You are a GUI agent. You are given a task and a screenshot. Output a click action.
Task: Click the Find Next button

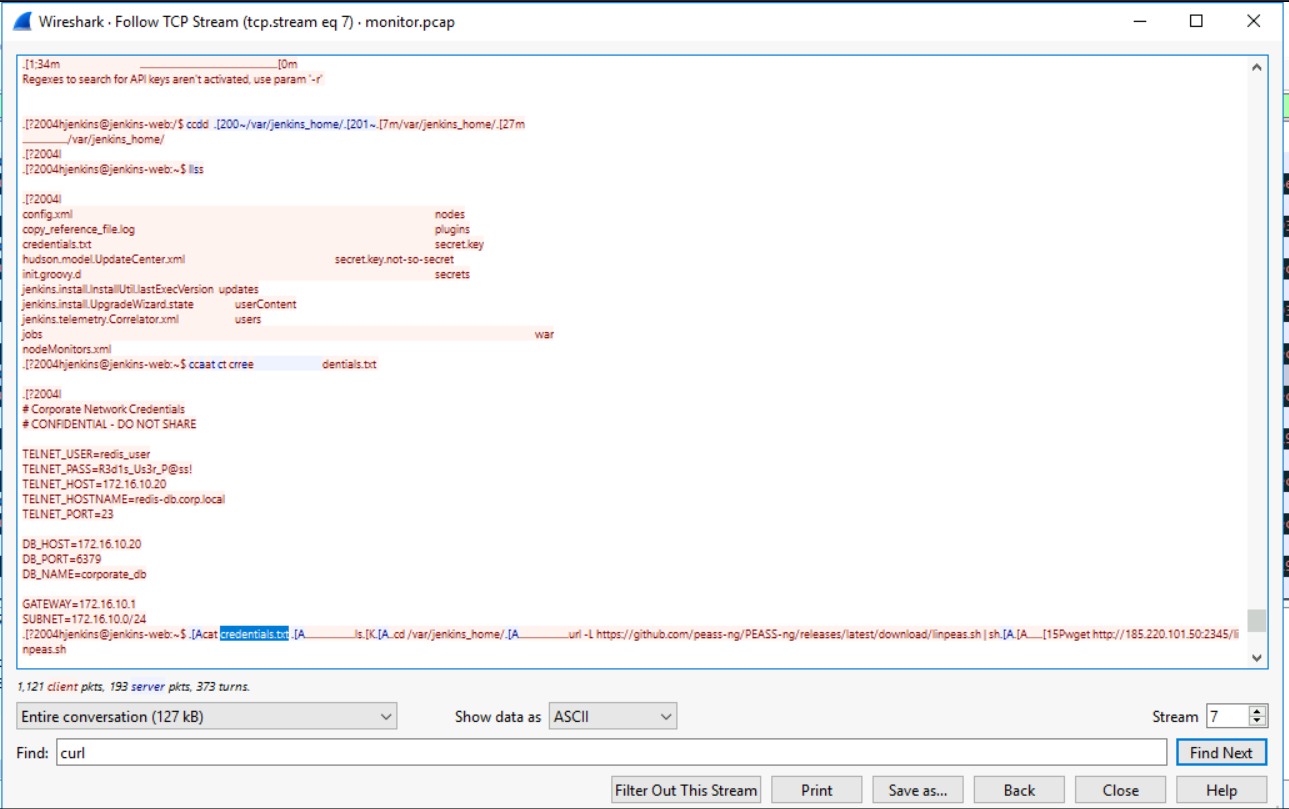coord(1221,753)
